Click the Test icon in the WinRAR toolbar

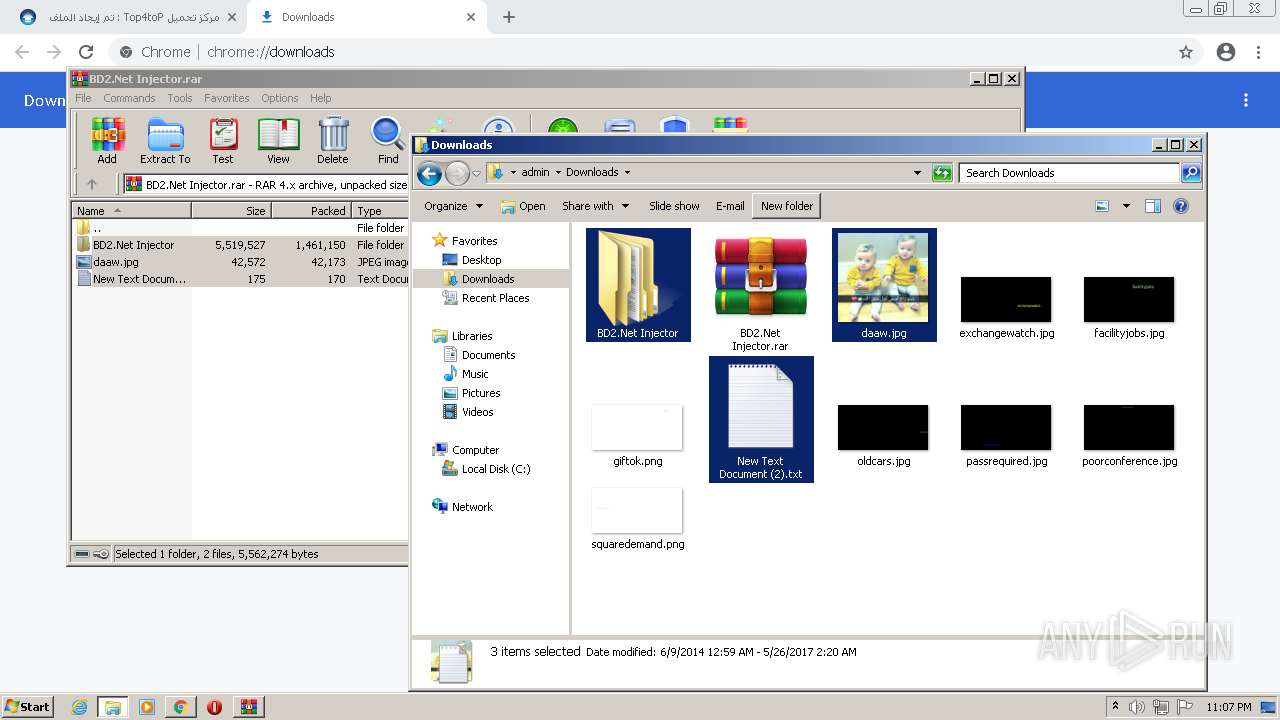(x=223, y=140)
